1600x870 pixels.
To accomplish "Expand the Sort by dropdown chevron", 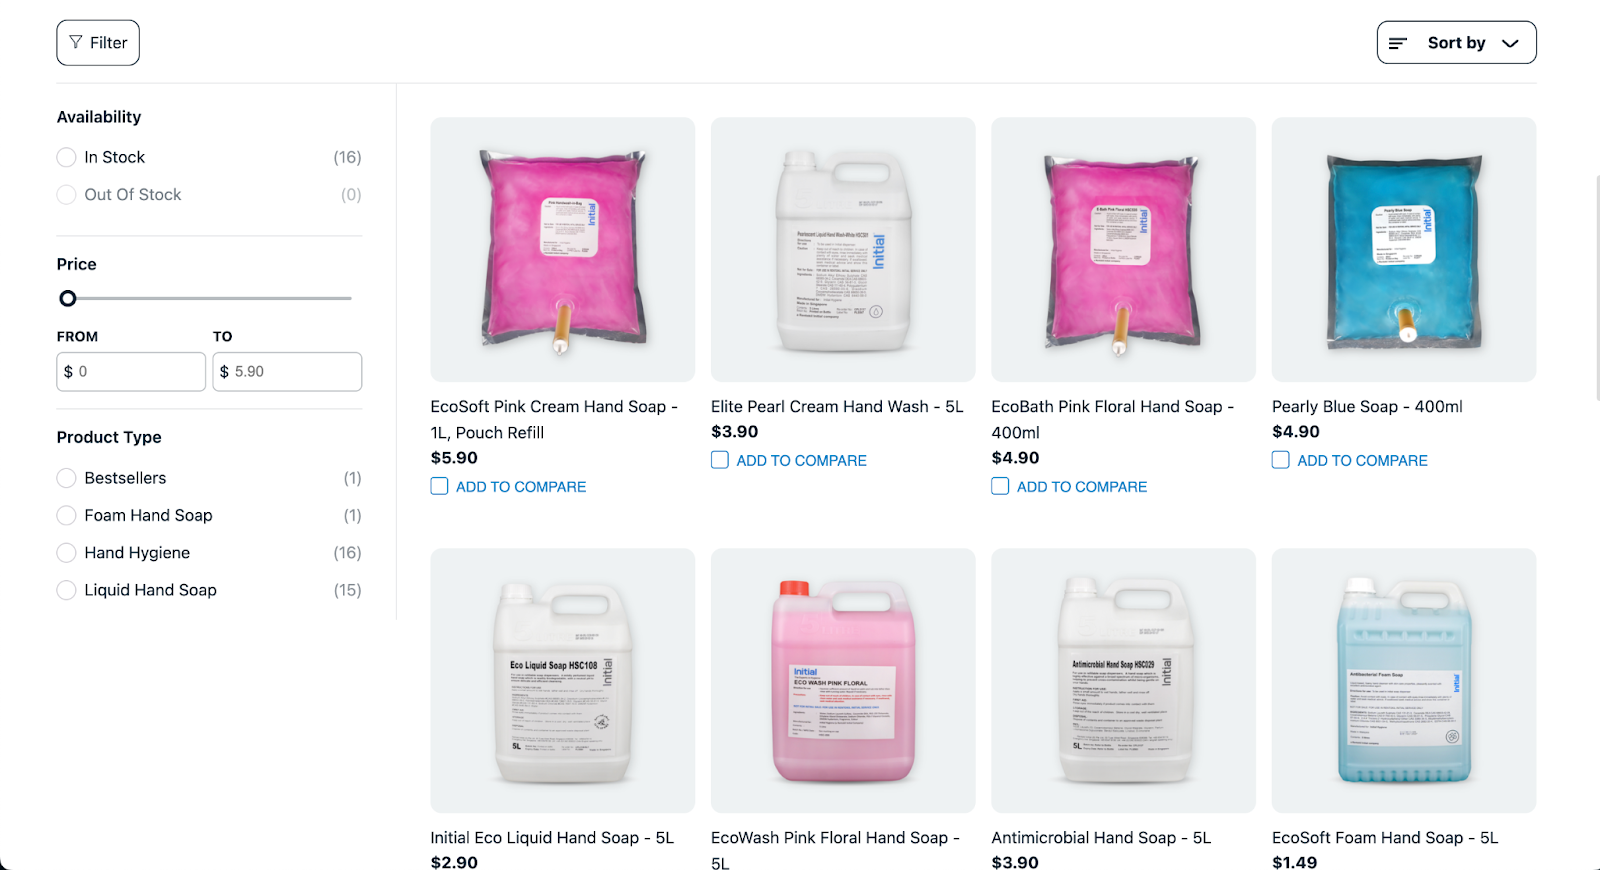I will (x=1510, y=43).
